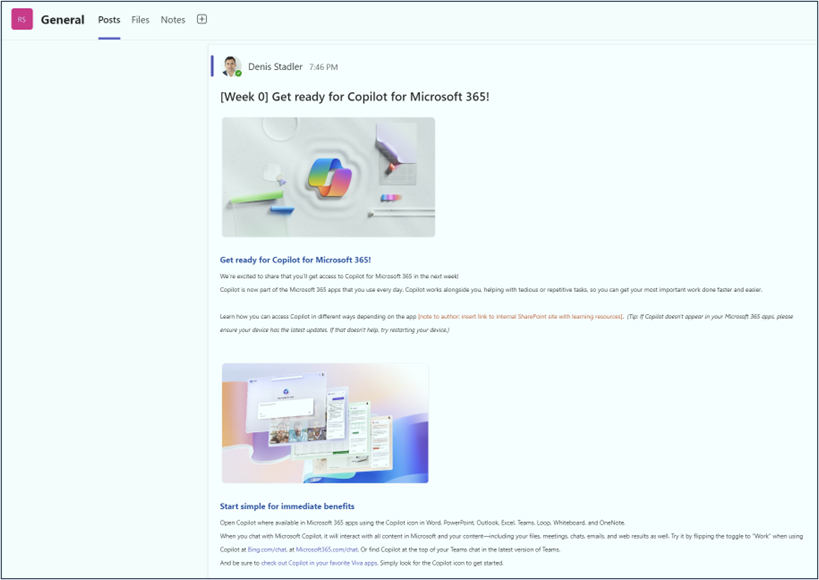The image size is (819, 580).
Task: Open the Microsoft365.com/chat link
Action: click(327, 550)
